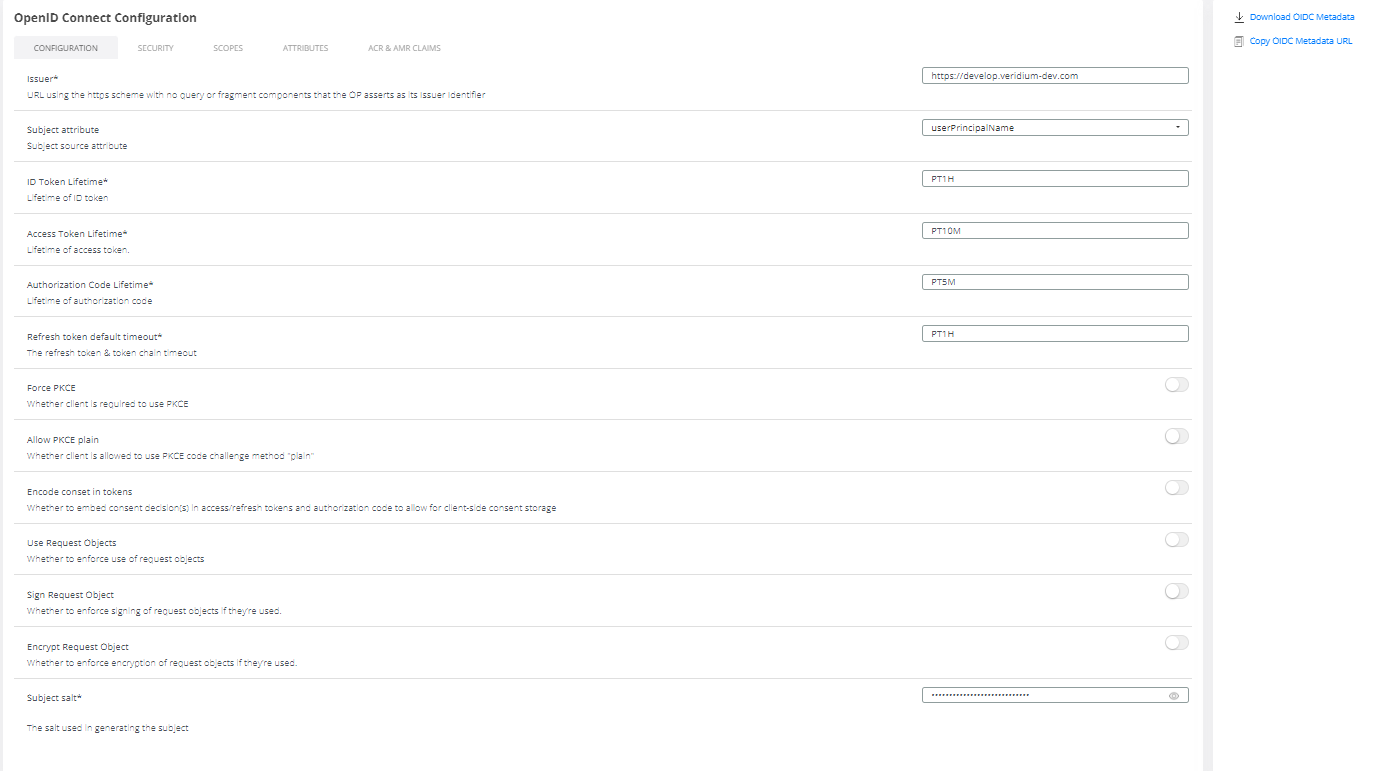This screenshot has width=1384, height=771.
Task: Switch to the ATTRIBUTES tab
Action: click(305, 47)
